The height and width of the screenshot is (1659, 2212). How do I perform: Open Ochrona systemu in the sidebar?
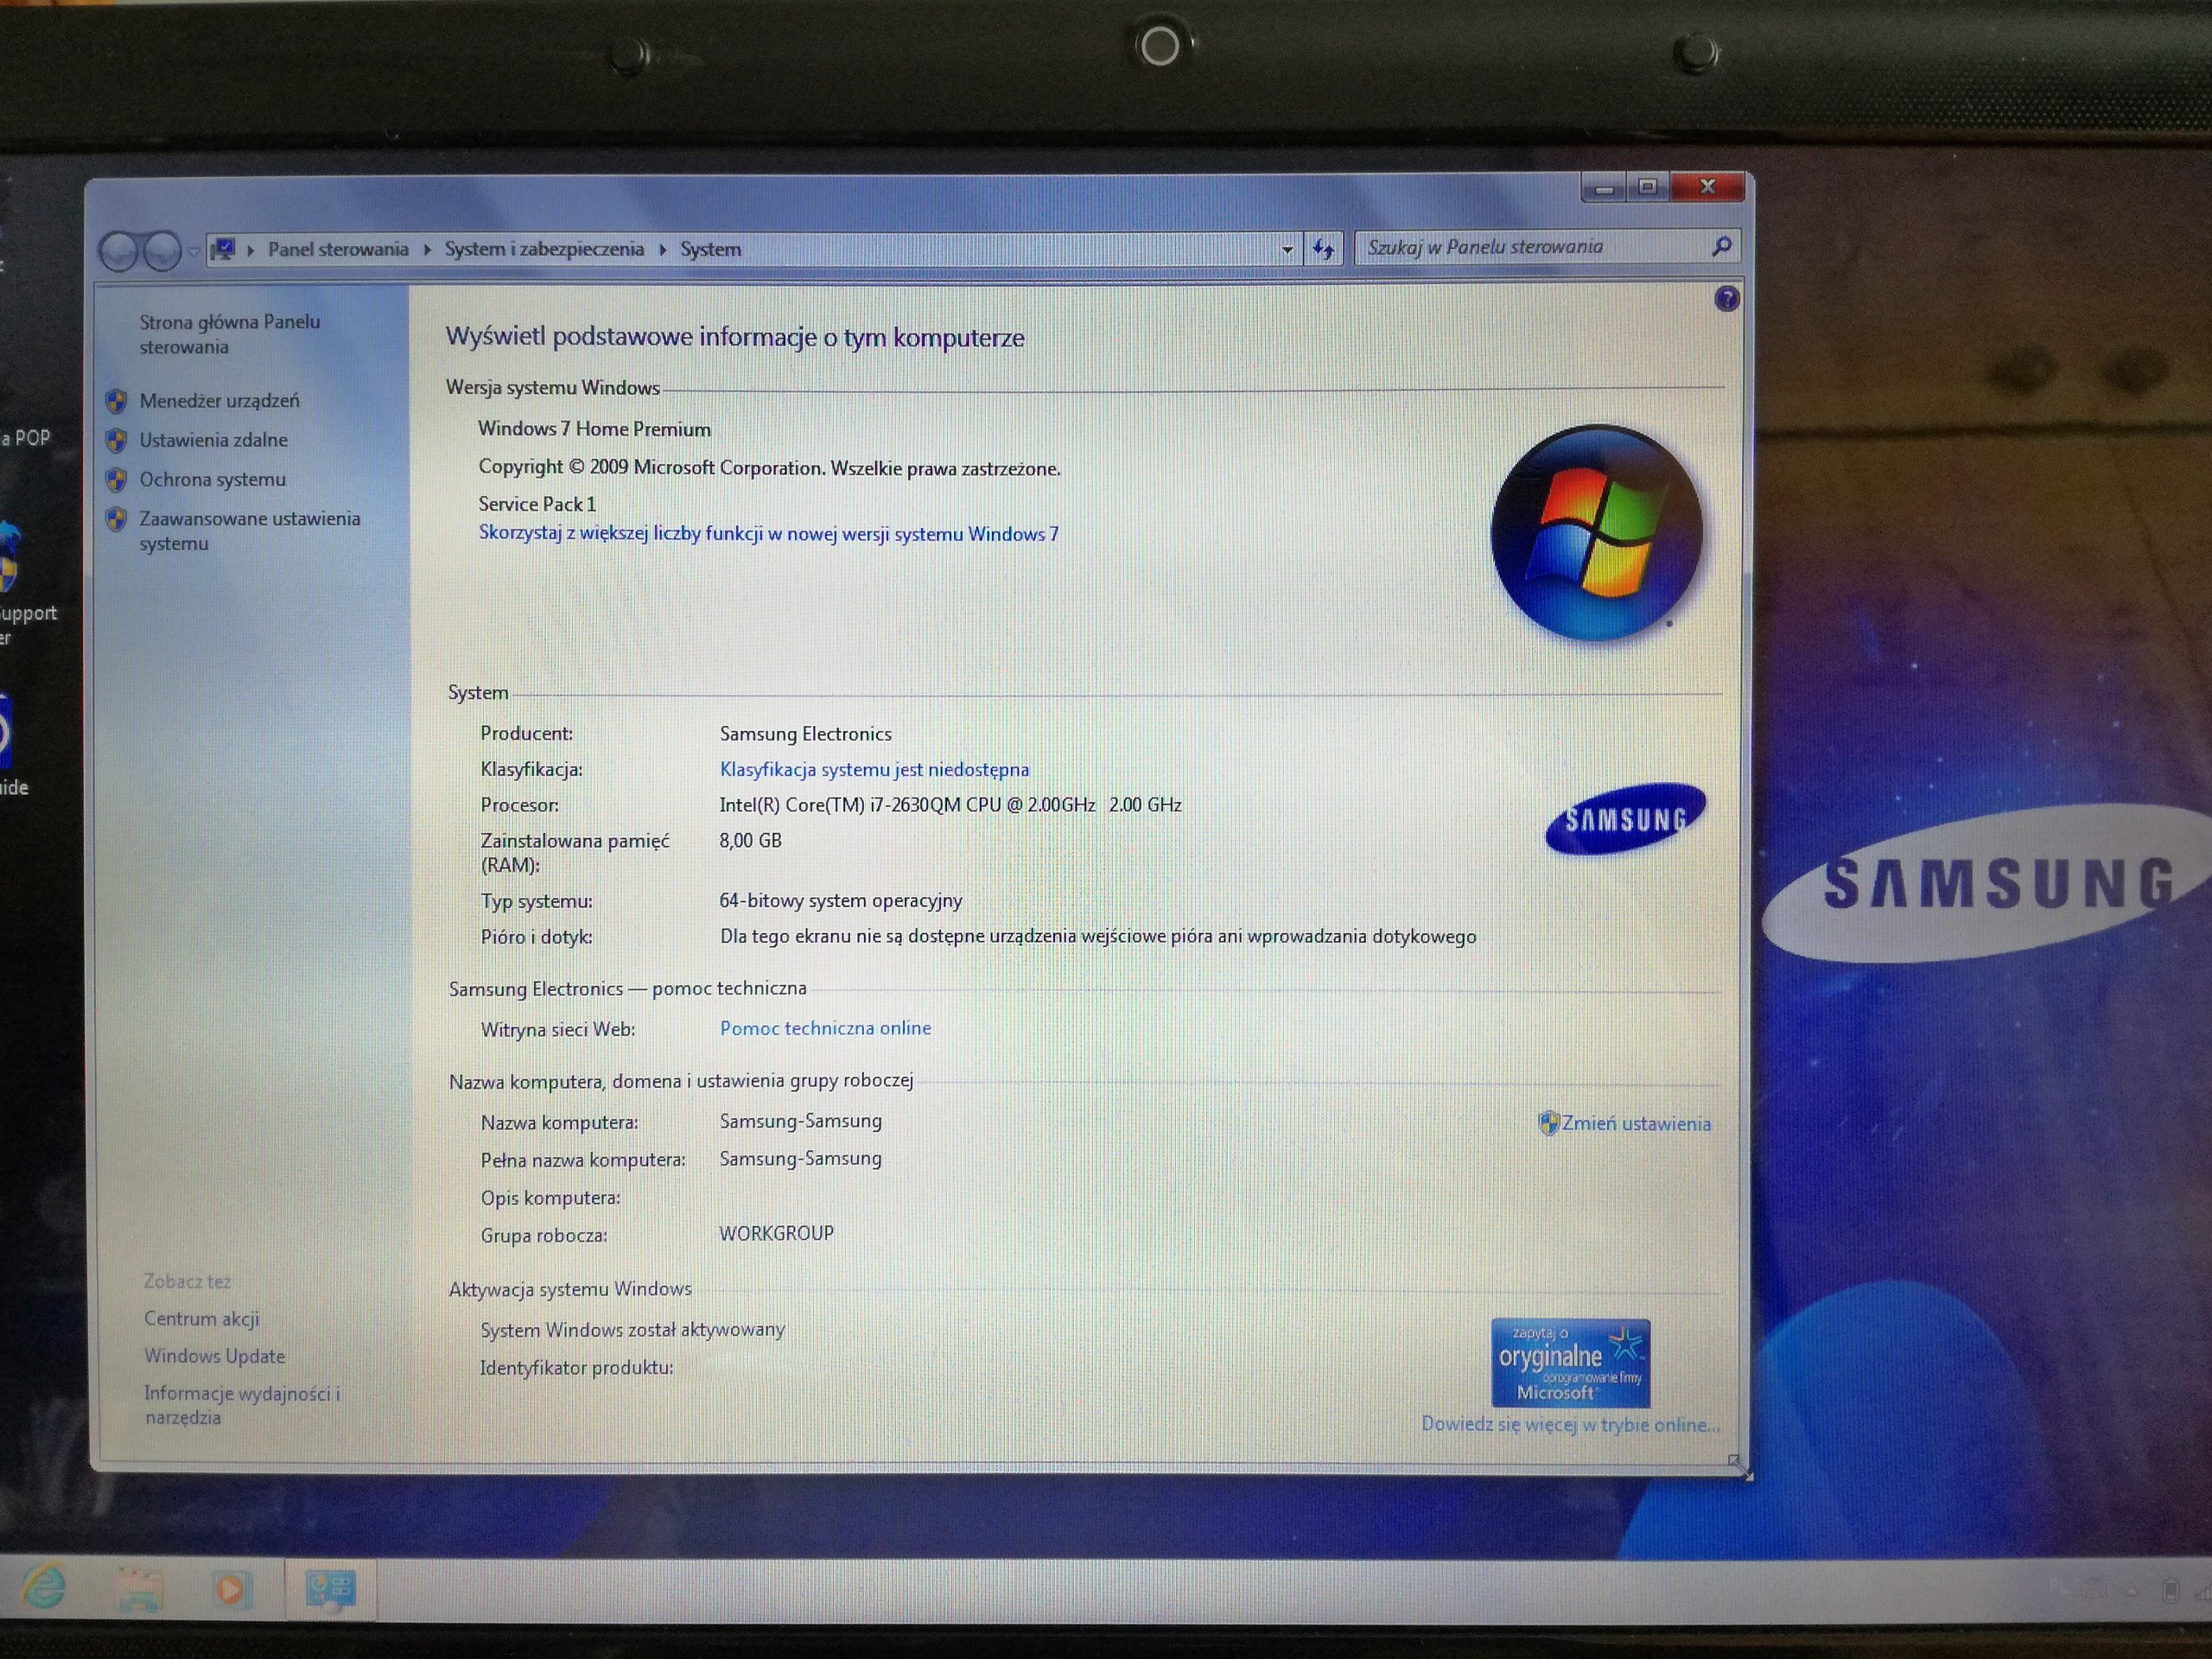[x=212, y=479]
